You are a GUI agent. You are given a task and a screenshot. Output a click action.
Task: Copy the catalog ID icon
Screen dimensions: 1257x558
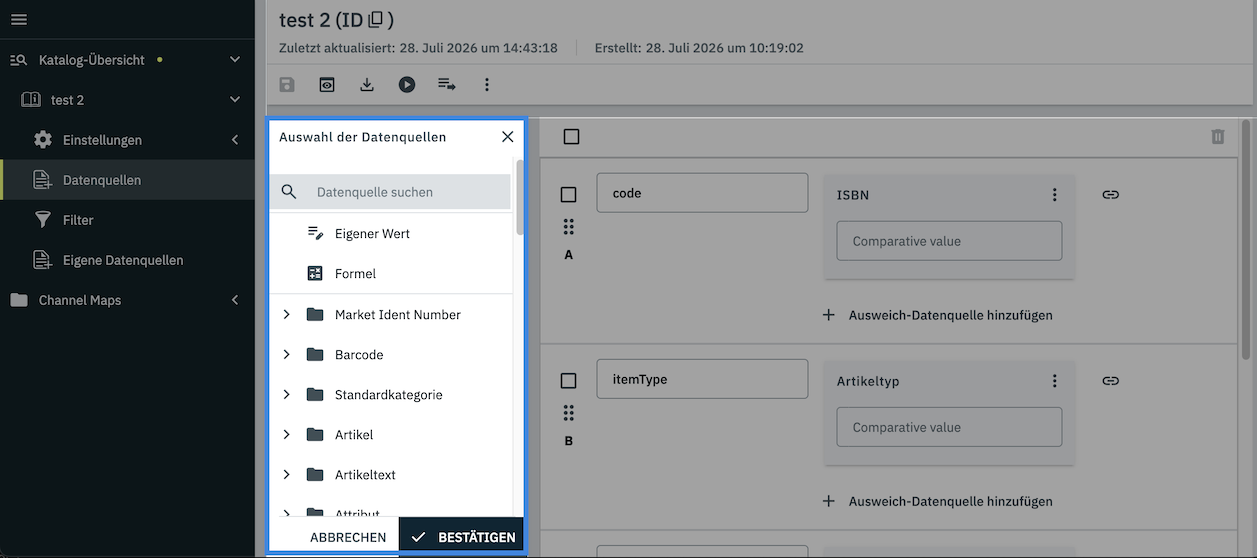pyautogui.click(x=376, y=19)
